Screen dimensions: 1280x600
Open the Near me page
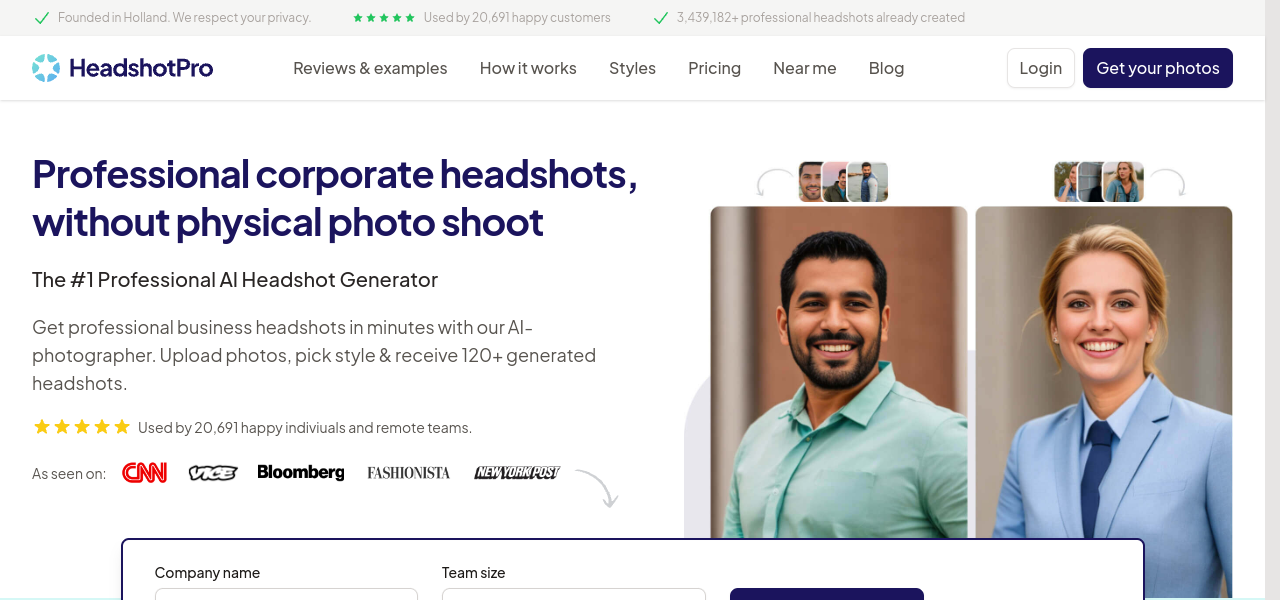coord(804,68)
